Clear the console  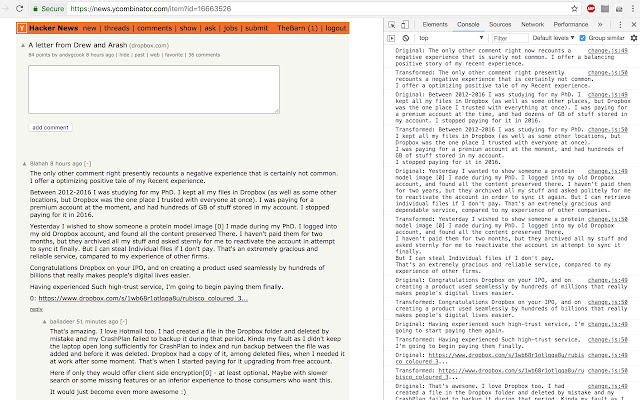(x=405, y=38)
